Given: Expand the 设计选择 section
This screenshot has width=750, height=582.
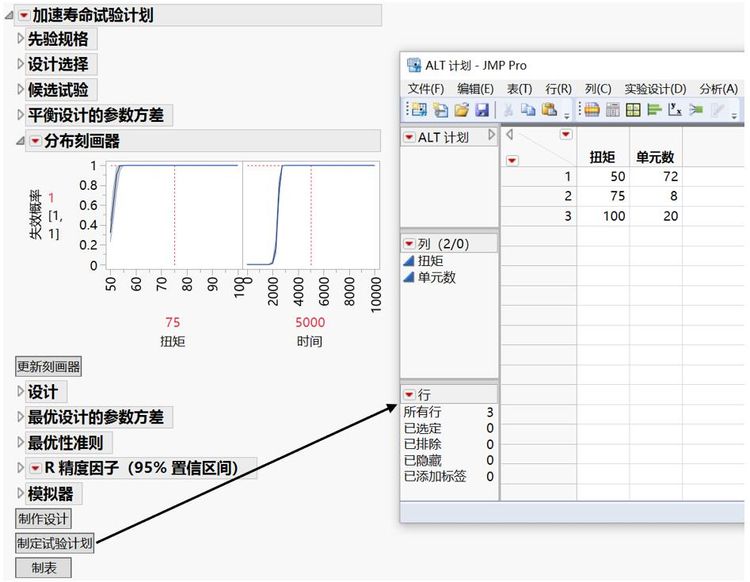Looking at the screenshot, I should [20, 64].
